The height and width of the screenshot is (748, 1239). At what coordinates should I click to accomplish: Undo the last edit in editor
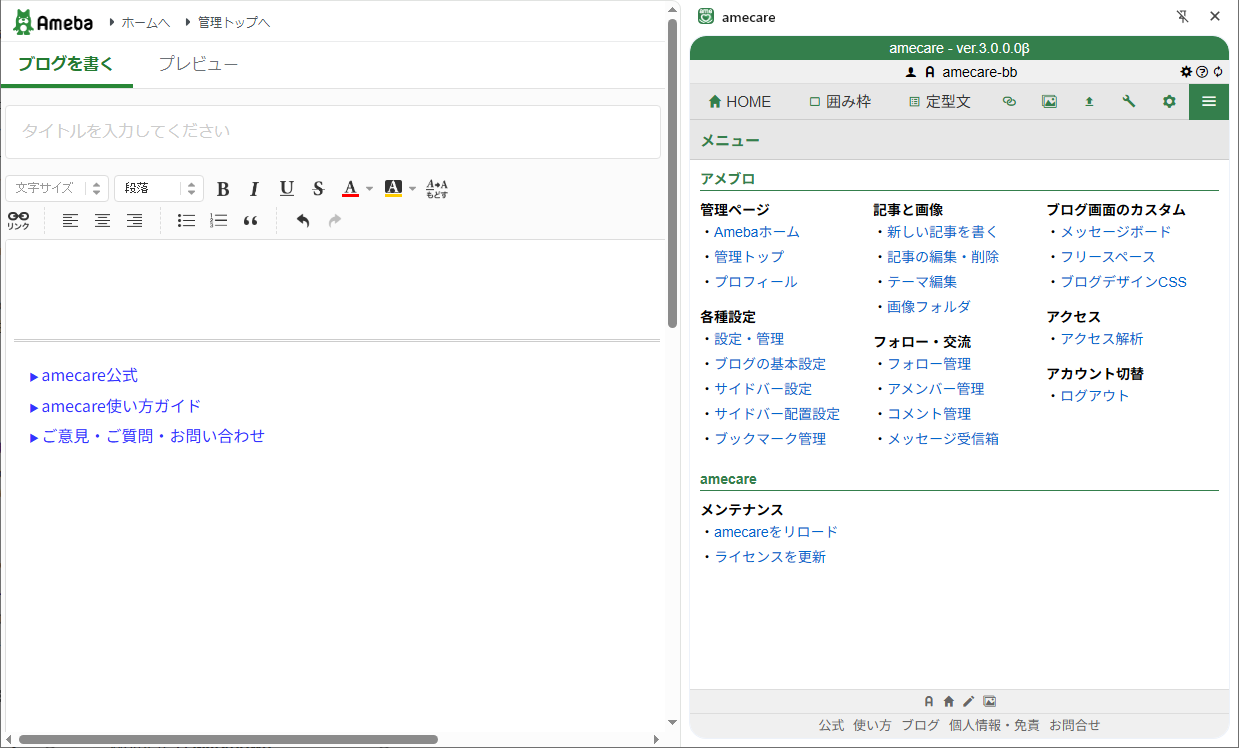(303, 221)
